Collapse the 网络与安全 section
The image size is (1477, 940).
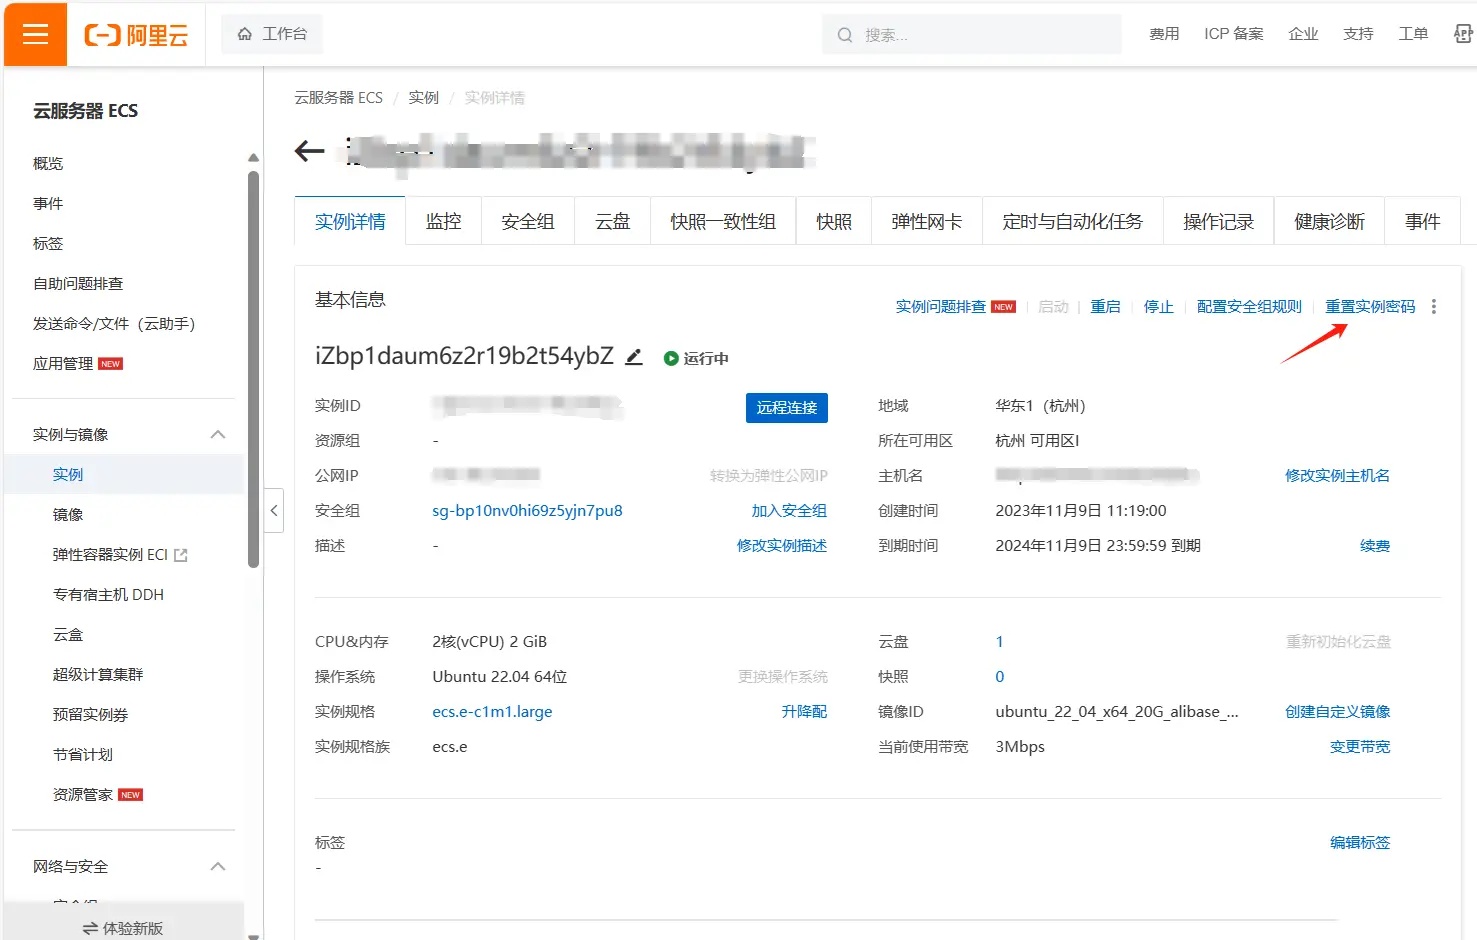point(218,867)
